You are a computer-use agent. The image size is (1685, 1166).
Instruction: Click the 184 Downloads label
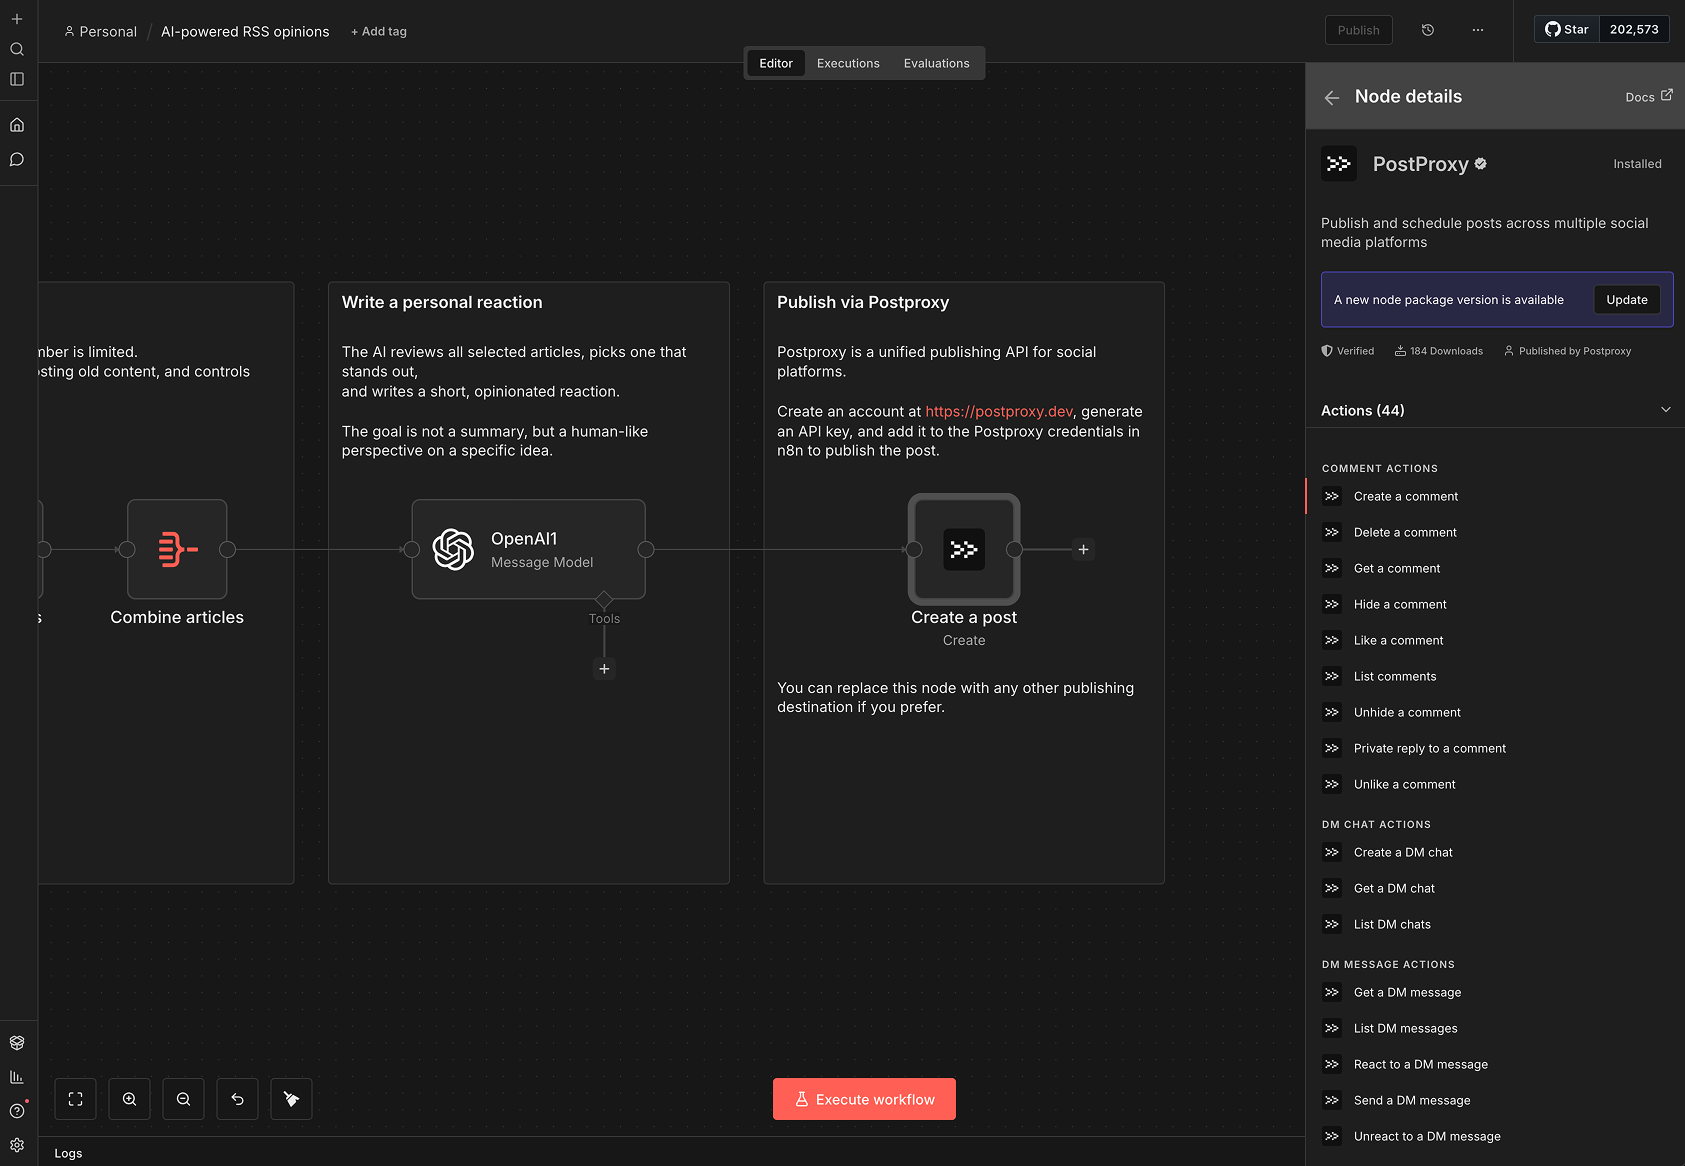click(1439, 351)
